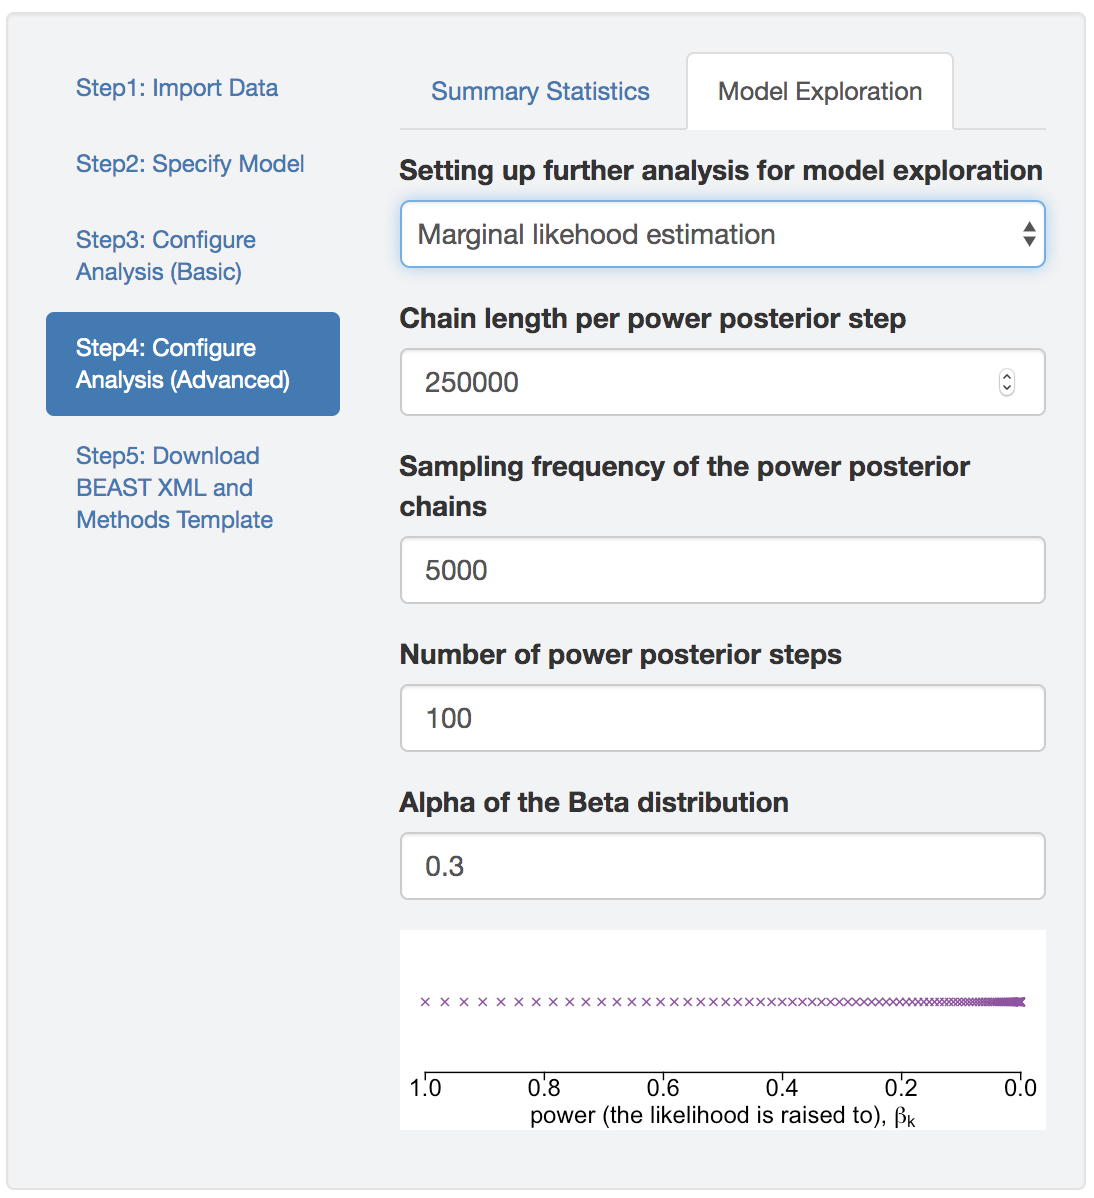Click the 'Chain length per power posterior step' label
This screenshot has height=1198, width=1094.
652,319
